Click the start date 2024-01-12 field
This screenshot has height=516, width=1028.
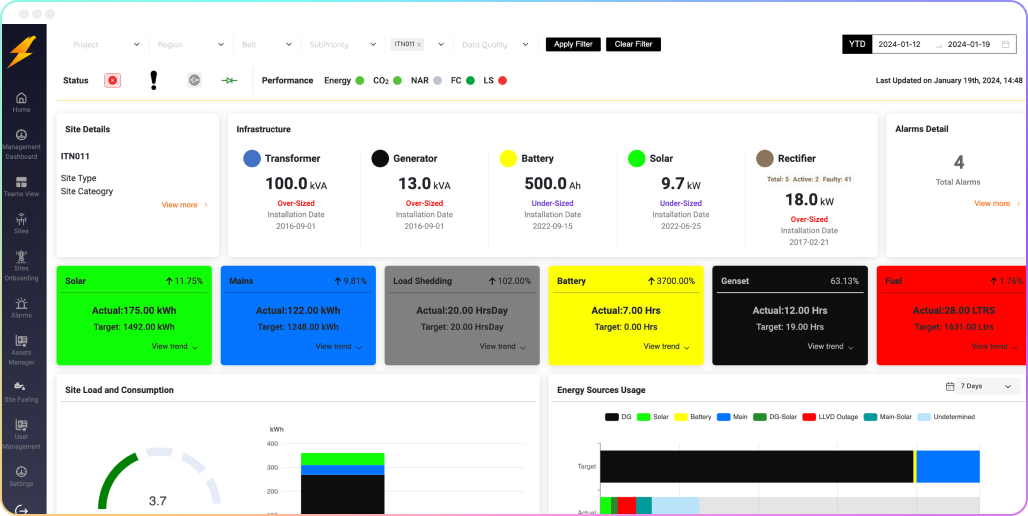tap(900, 45)
